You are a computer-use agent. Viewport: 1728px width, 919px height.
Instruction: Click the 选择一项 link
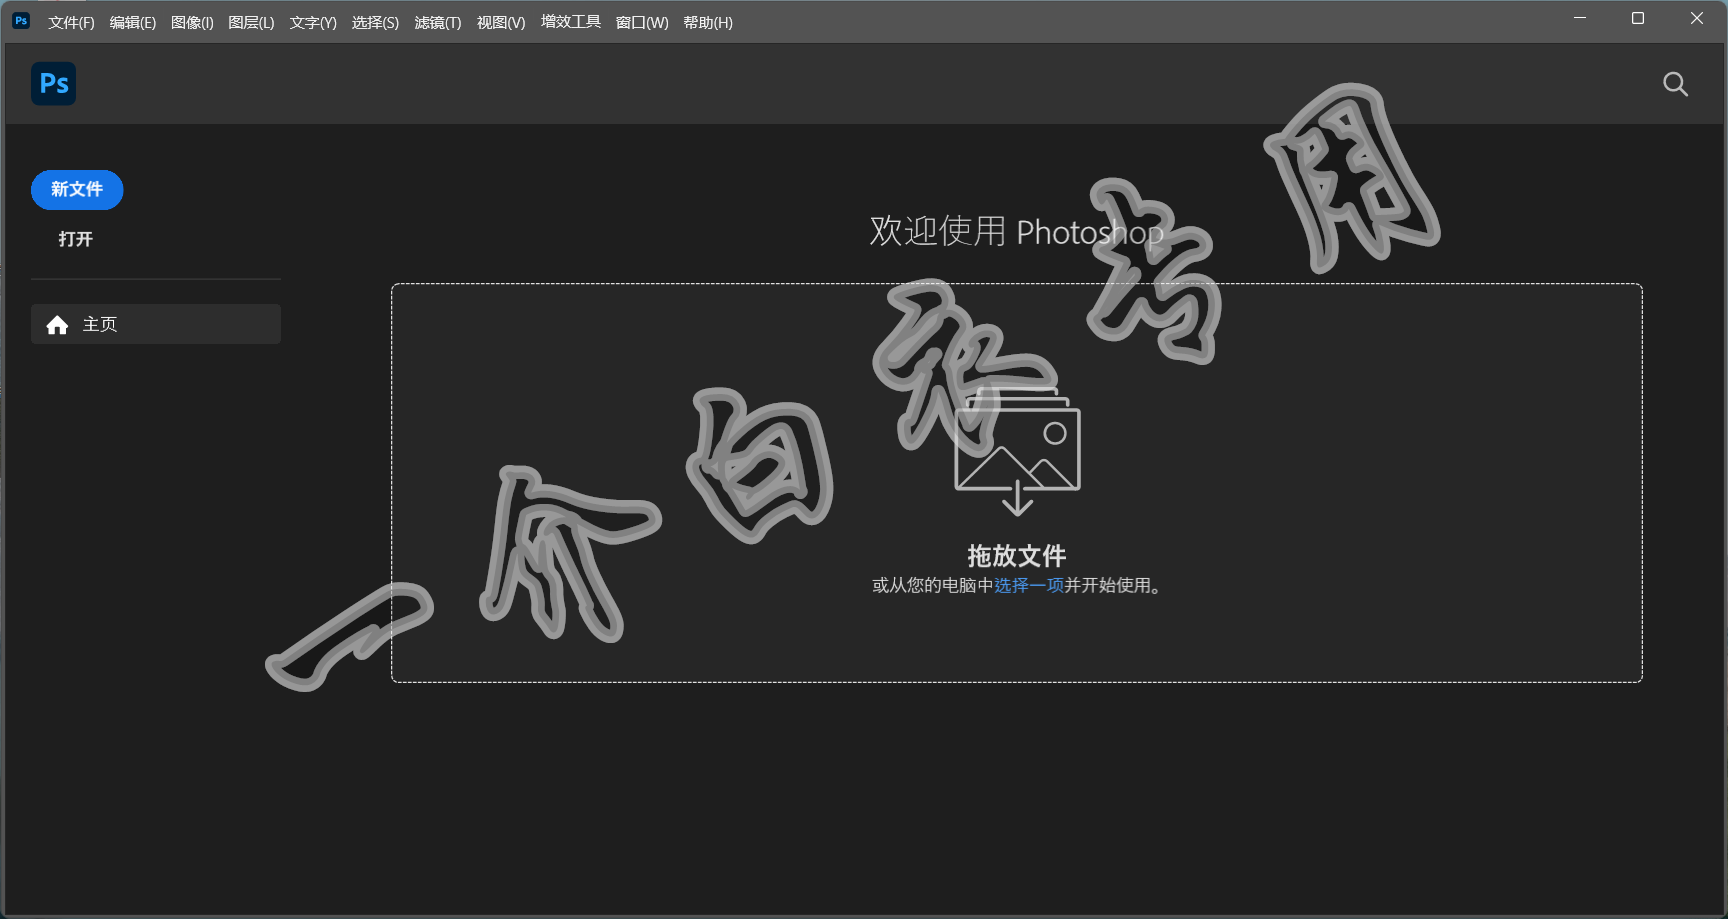(x=1029, y=585)
